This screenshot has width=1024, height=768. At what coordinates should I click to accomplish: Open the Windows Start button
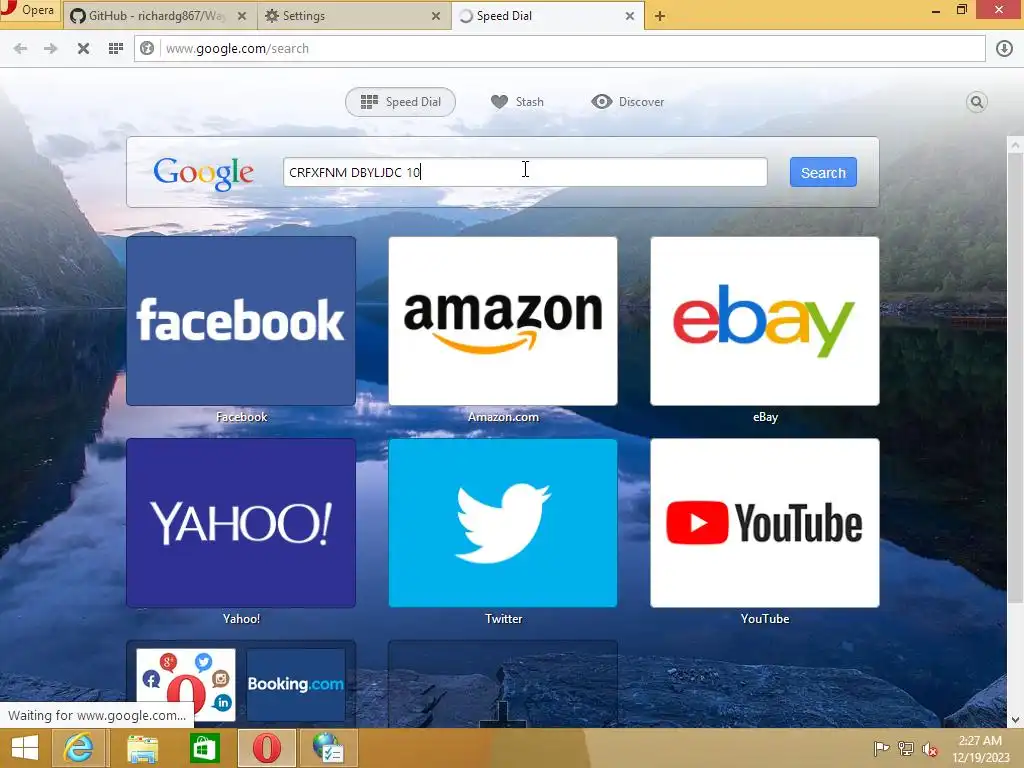[x=24, y=748]
